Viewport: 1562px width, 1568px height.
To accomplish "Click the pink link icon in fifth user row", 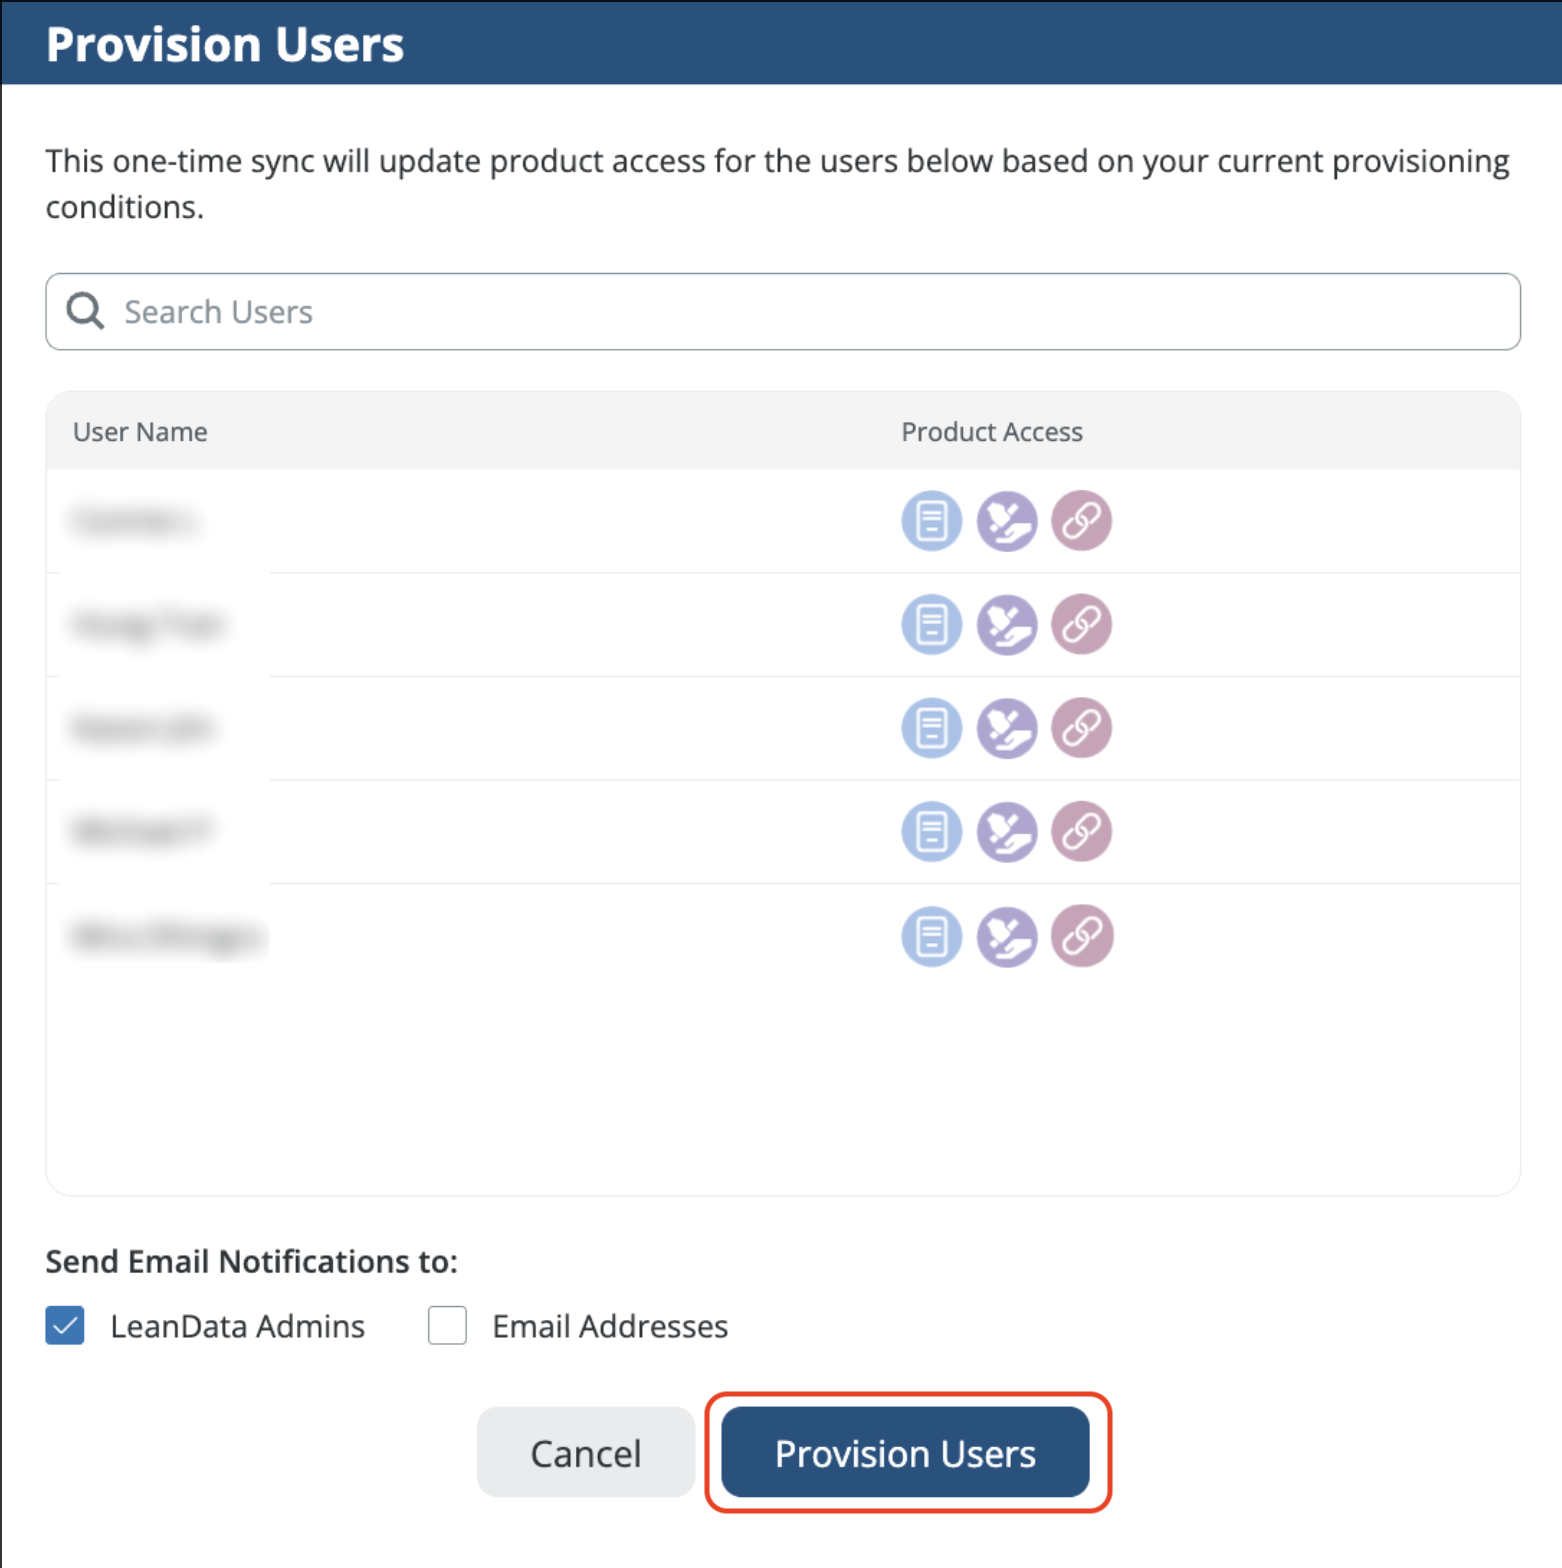I will point(1081,937).
